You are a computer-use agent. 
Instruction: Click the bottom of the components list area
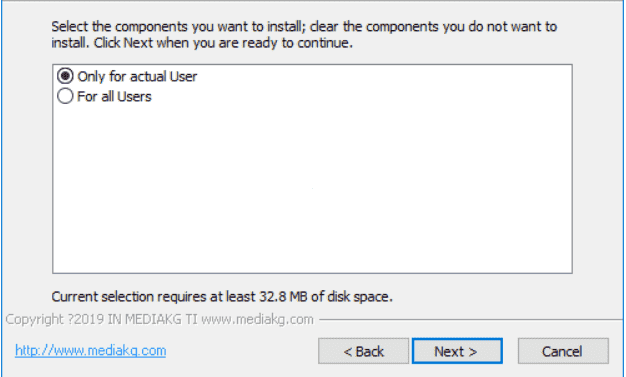click(312, 260)
